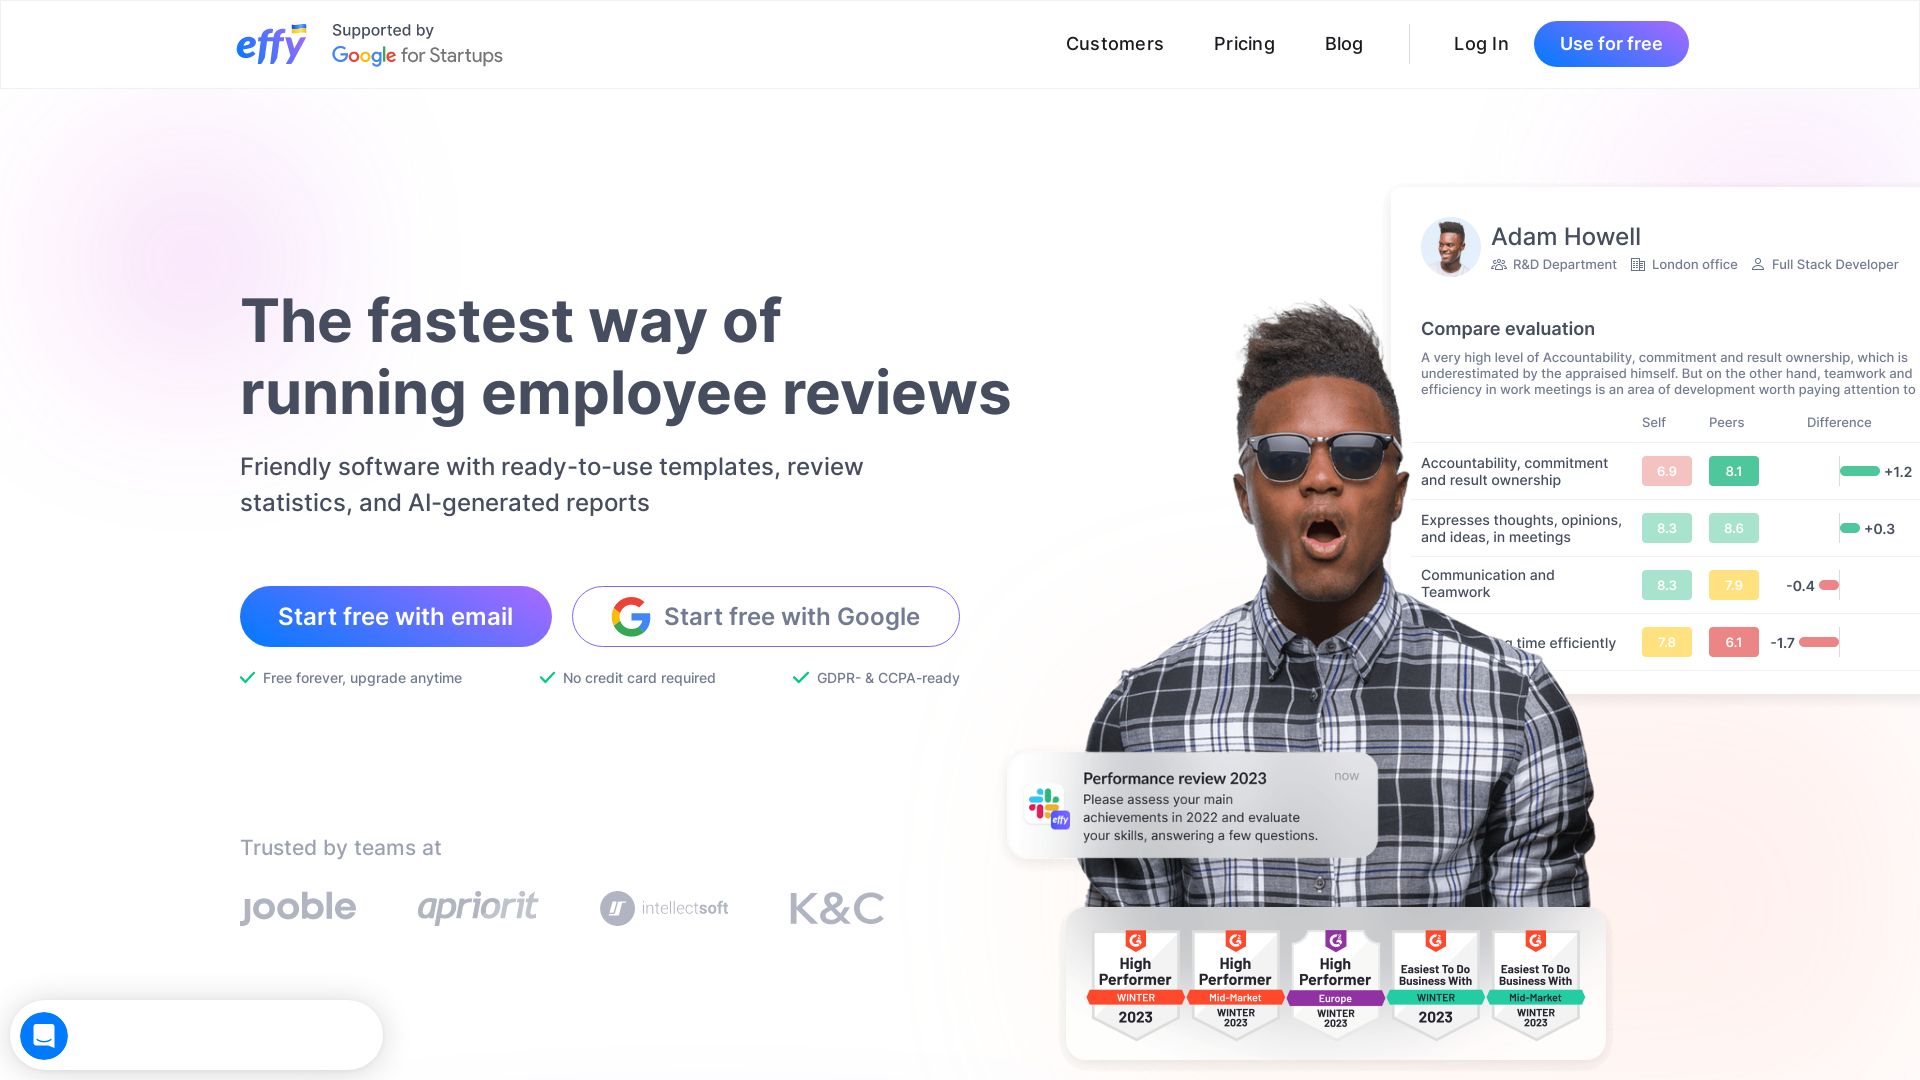Click the London office building icon
This screenshot has height=1080, width=1920.
point(1638,264)
